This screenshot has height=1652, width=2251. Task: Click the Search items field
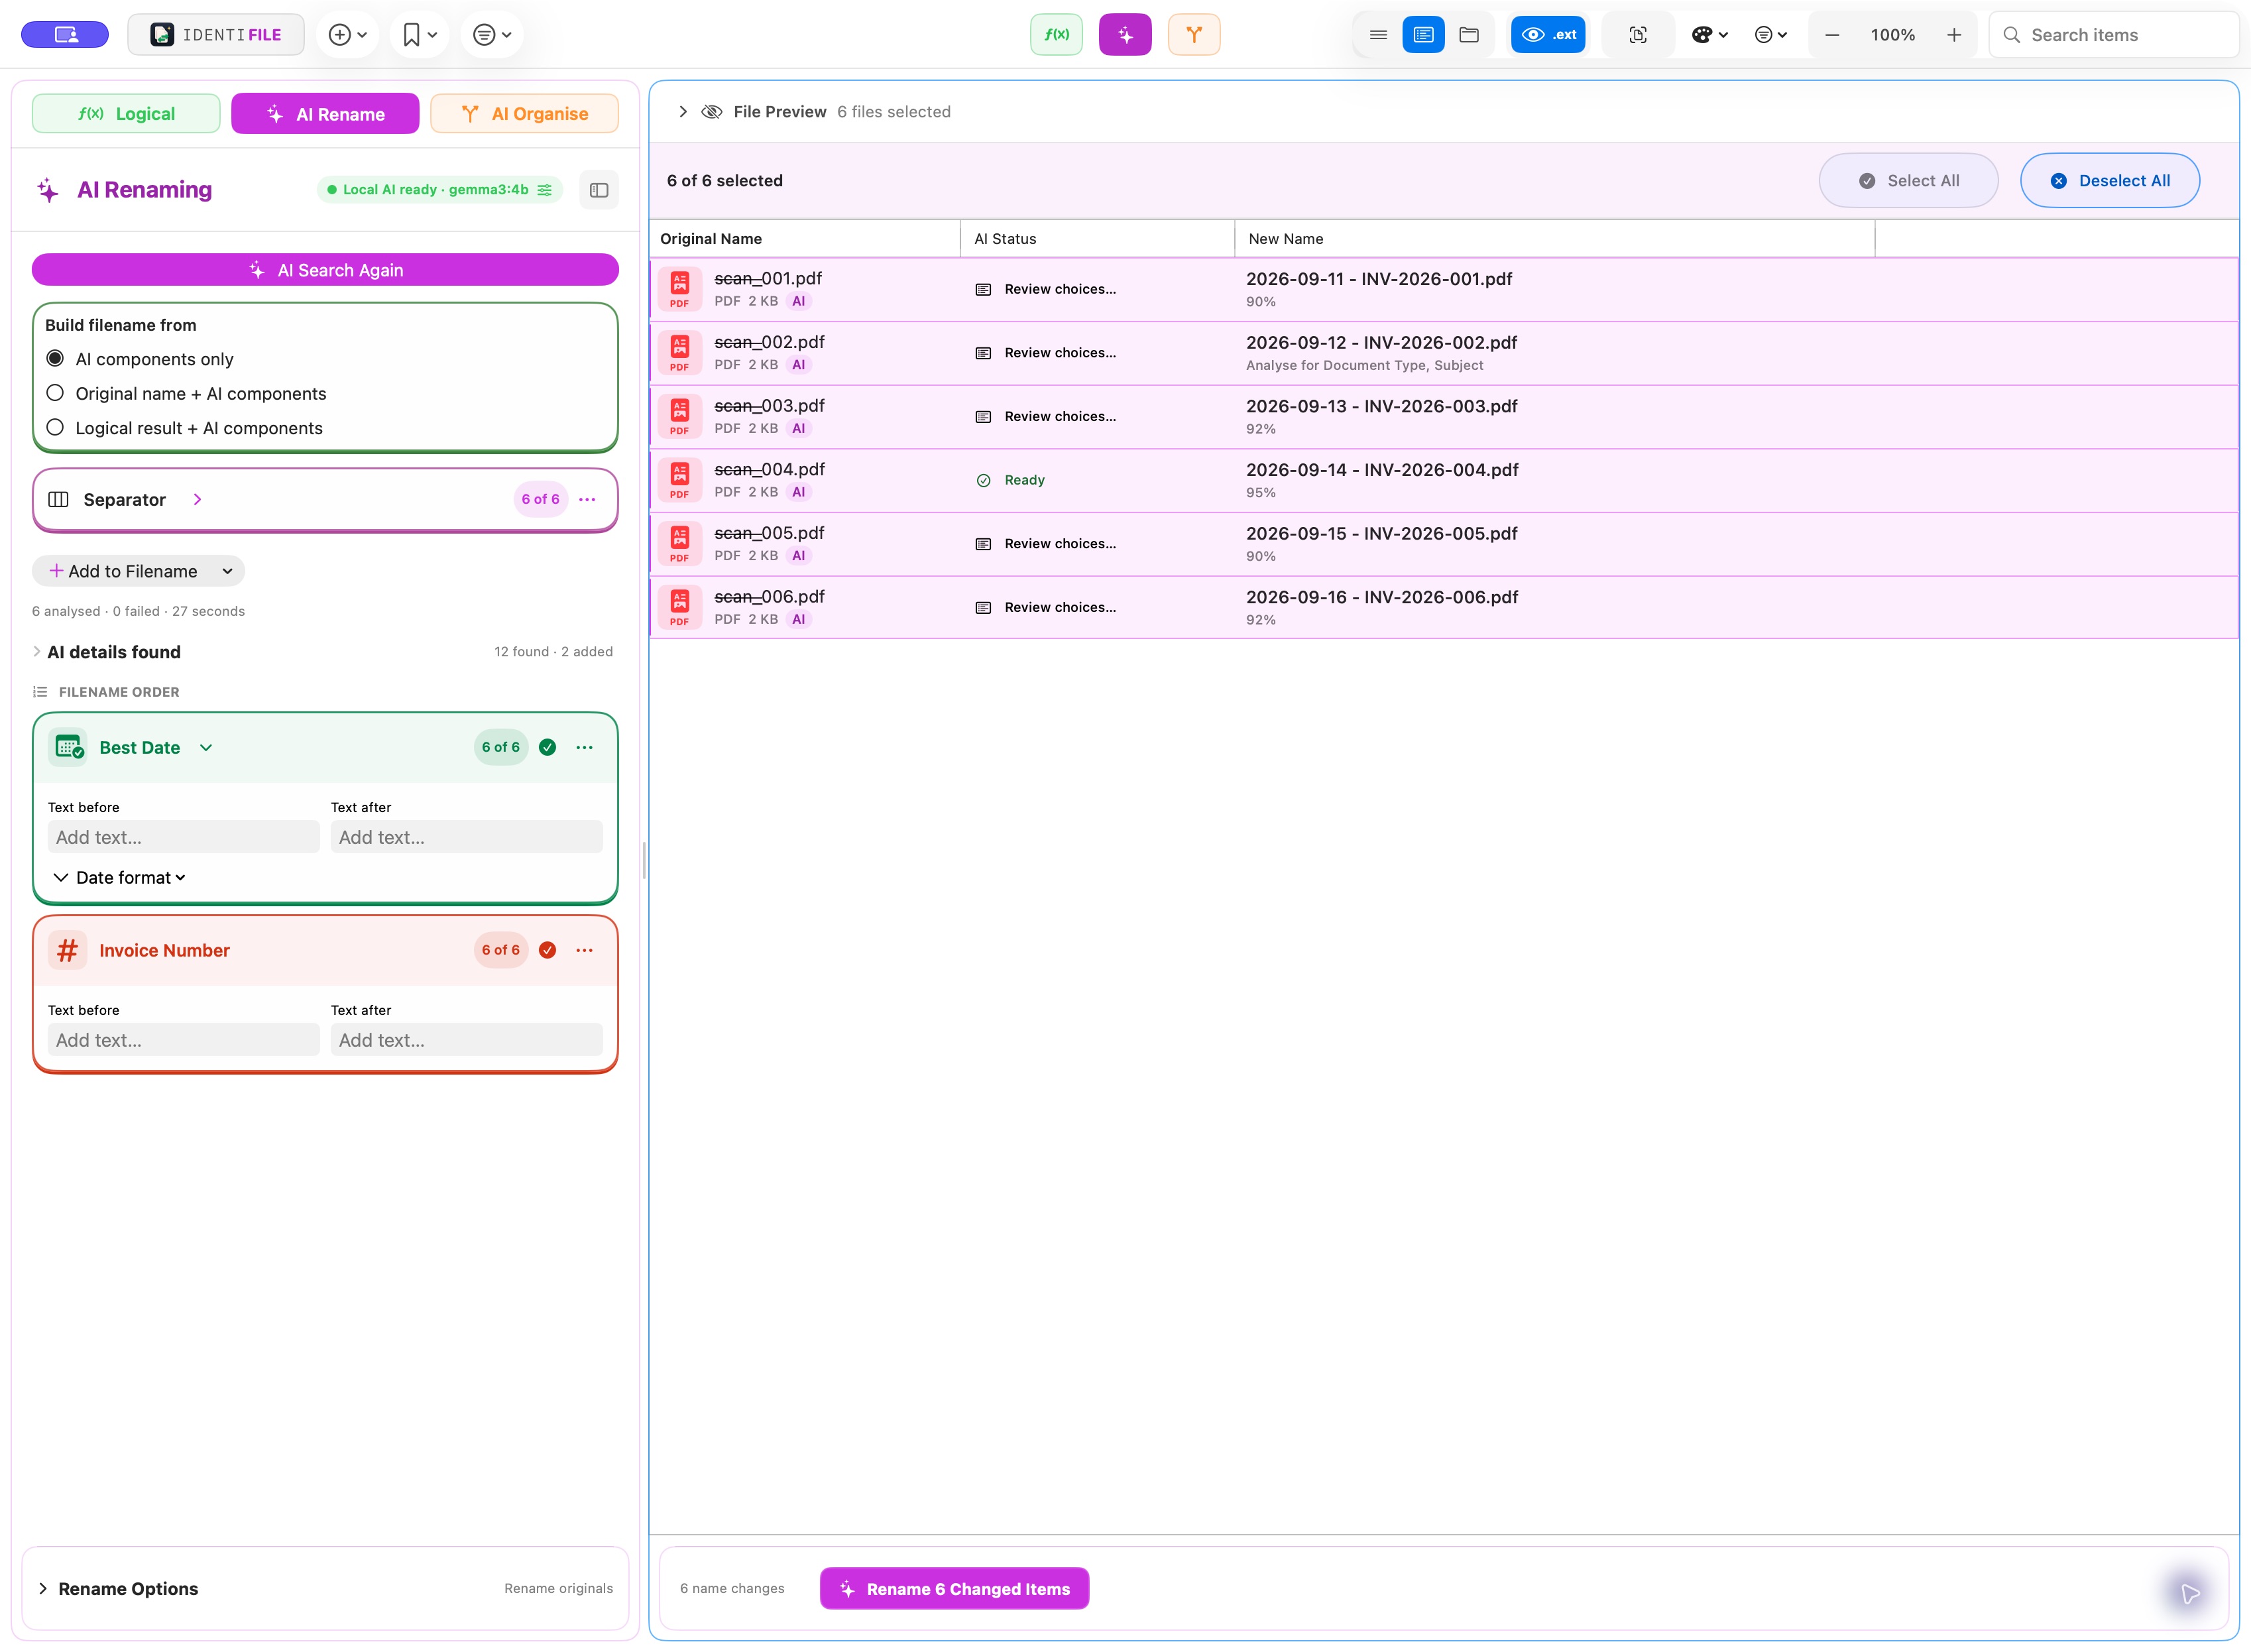(2113, 35)
